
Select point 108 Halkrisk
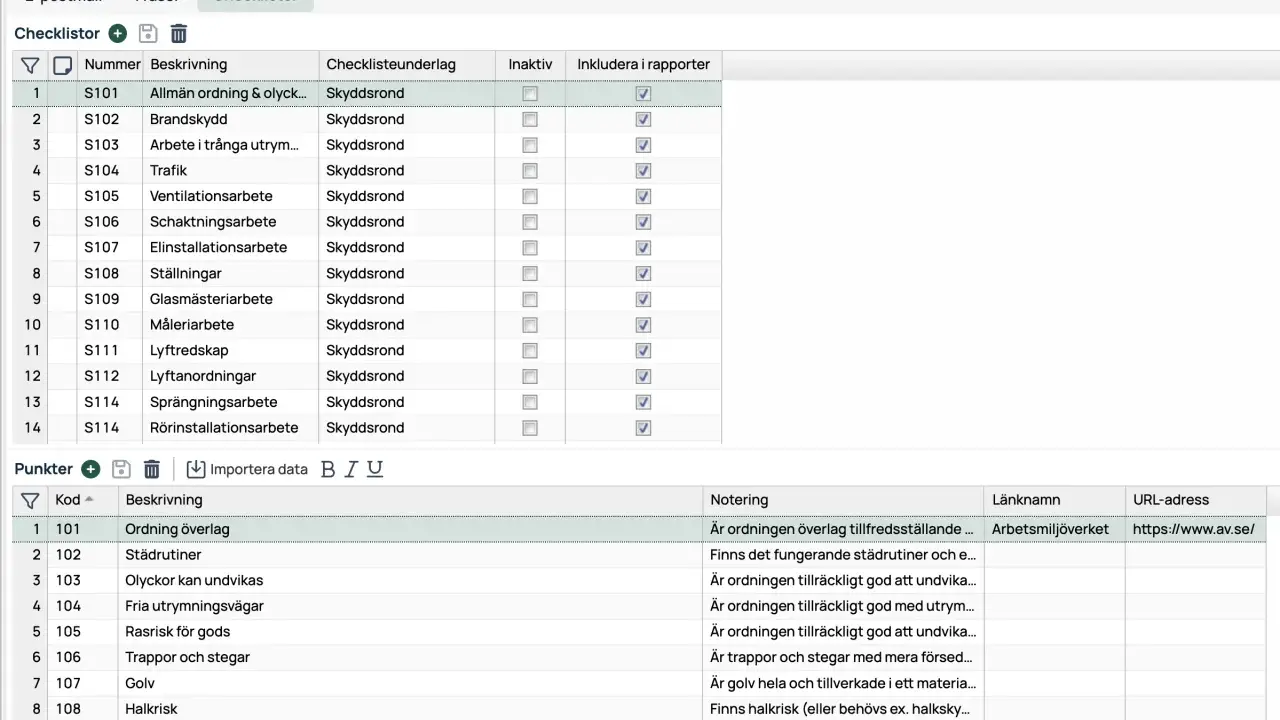click(x=639, y=708)
